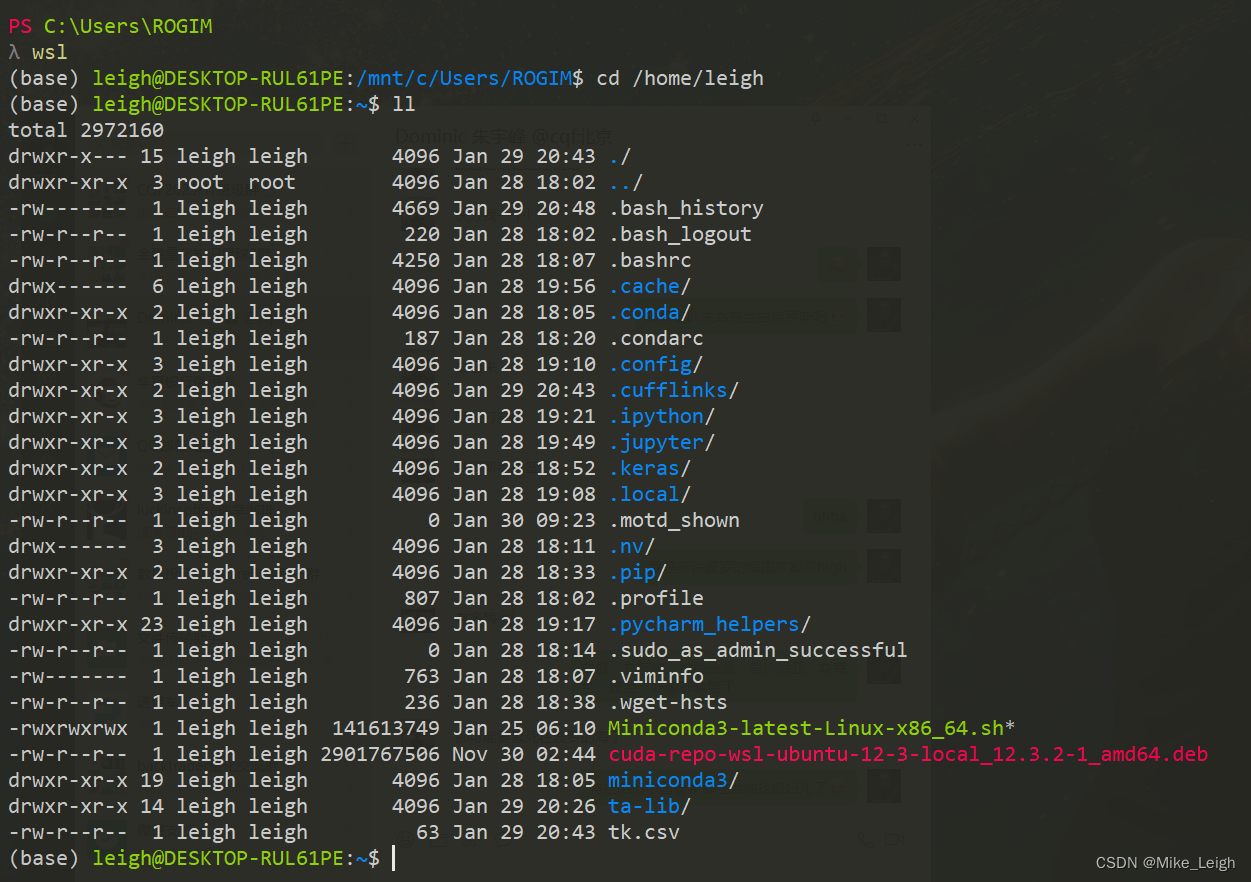Open the .jupyter directory in the listing
Image resolution: width=1251 pixels, height=882 pixels.
click(662, 441)
